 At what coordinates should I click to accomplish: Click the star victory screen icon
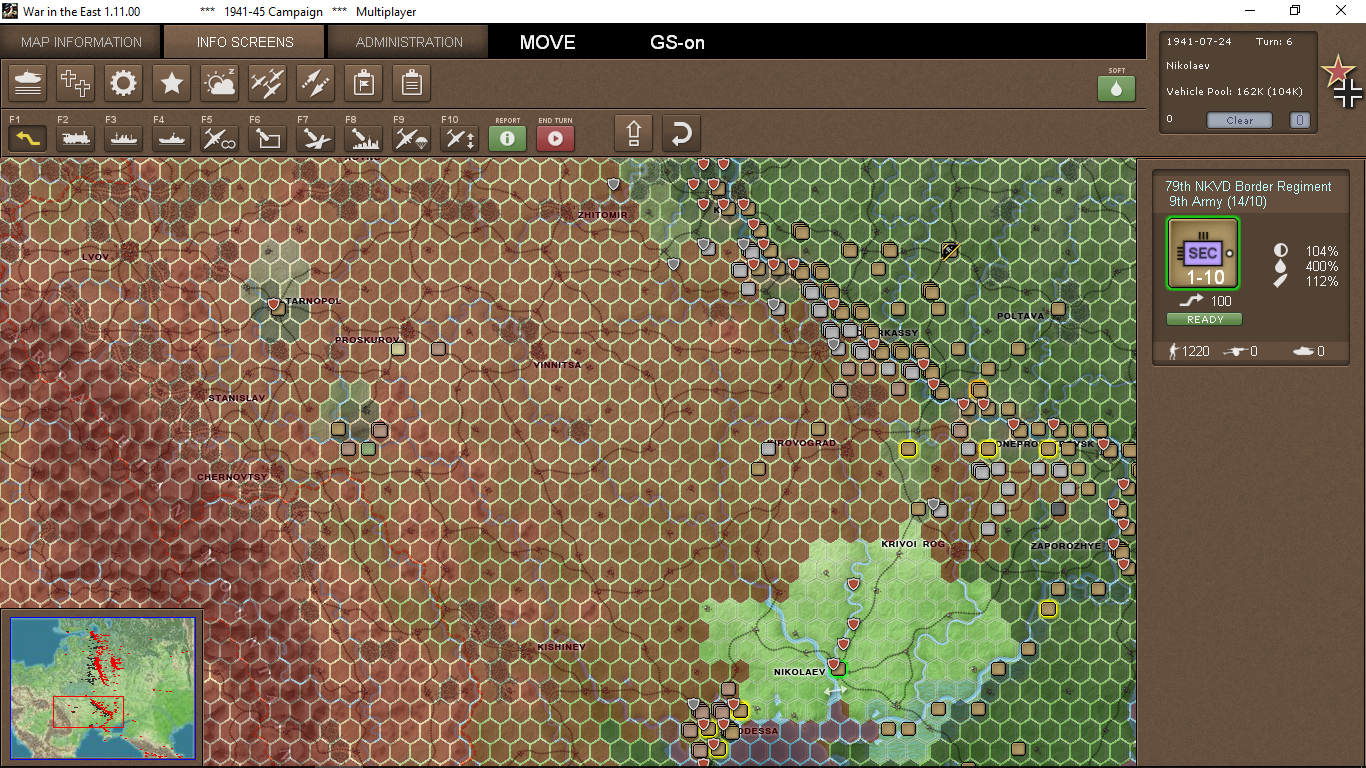click(172, 82)
